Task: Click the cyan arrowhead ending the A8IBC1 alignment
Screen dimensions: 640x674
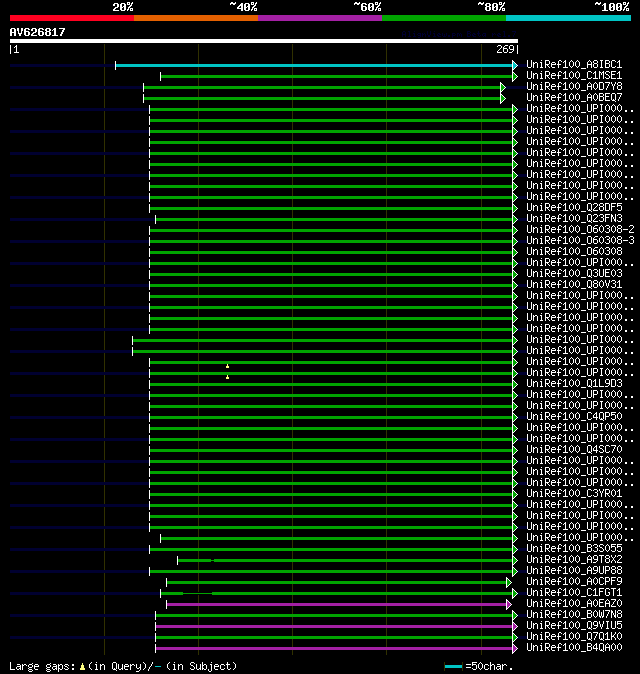Action: tap(515, 65)
